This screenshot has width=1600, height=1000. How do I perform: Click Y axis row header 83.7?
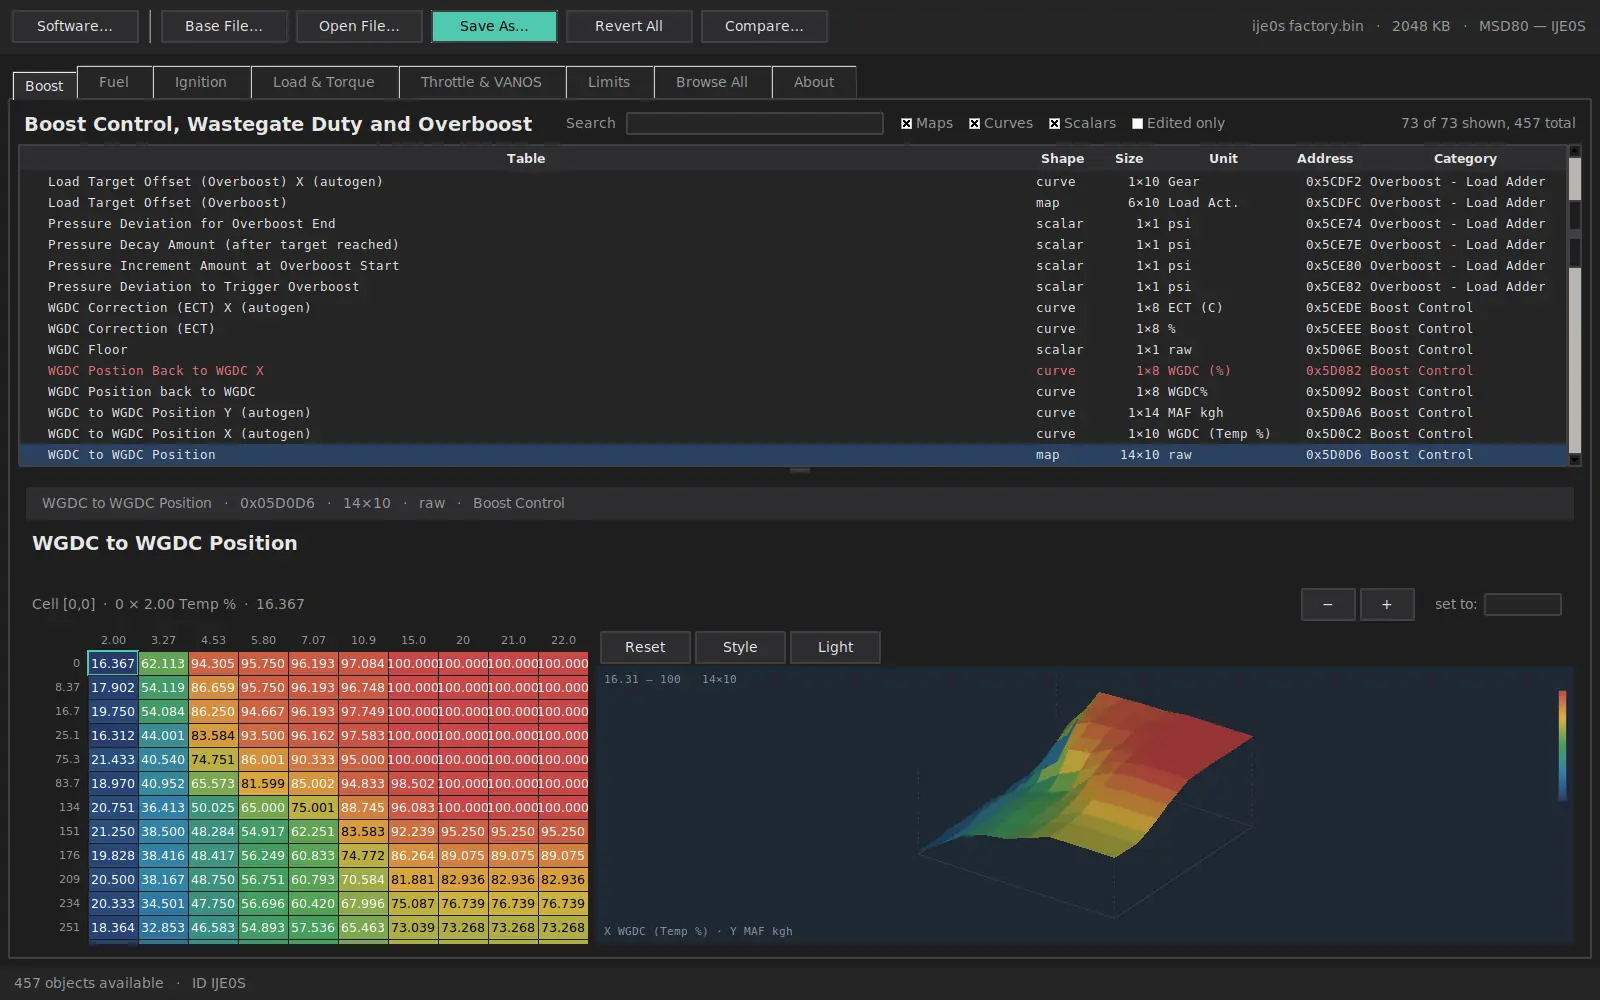point(68,783)
